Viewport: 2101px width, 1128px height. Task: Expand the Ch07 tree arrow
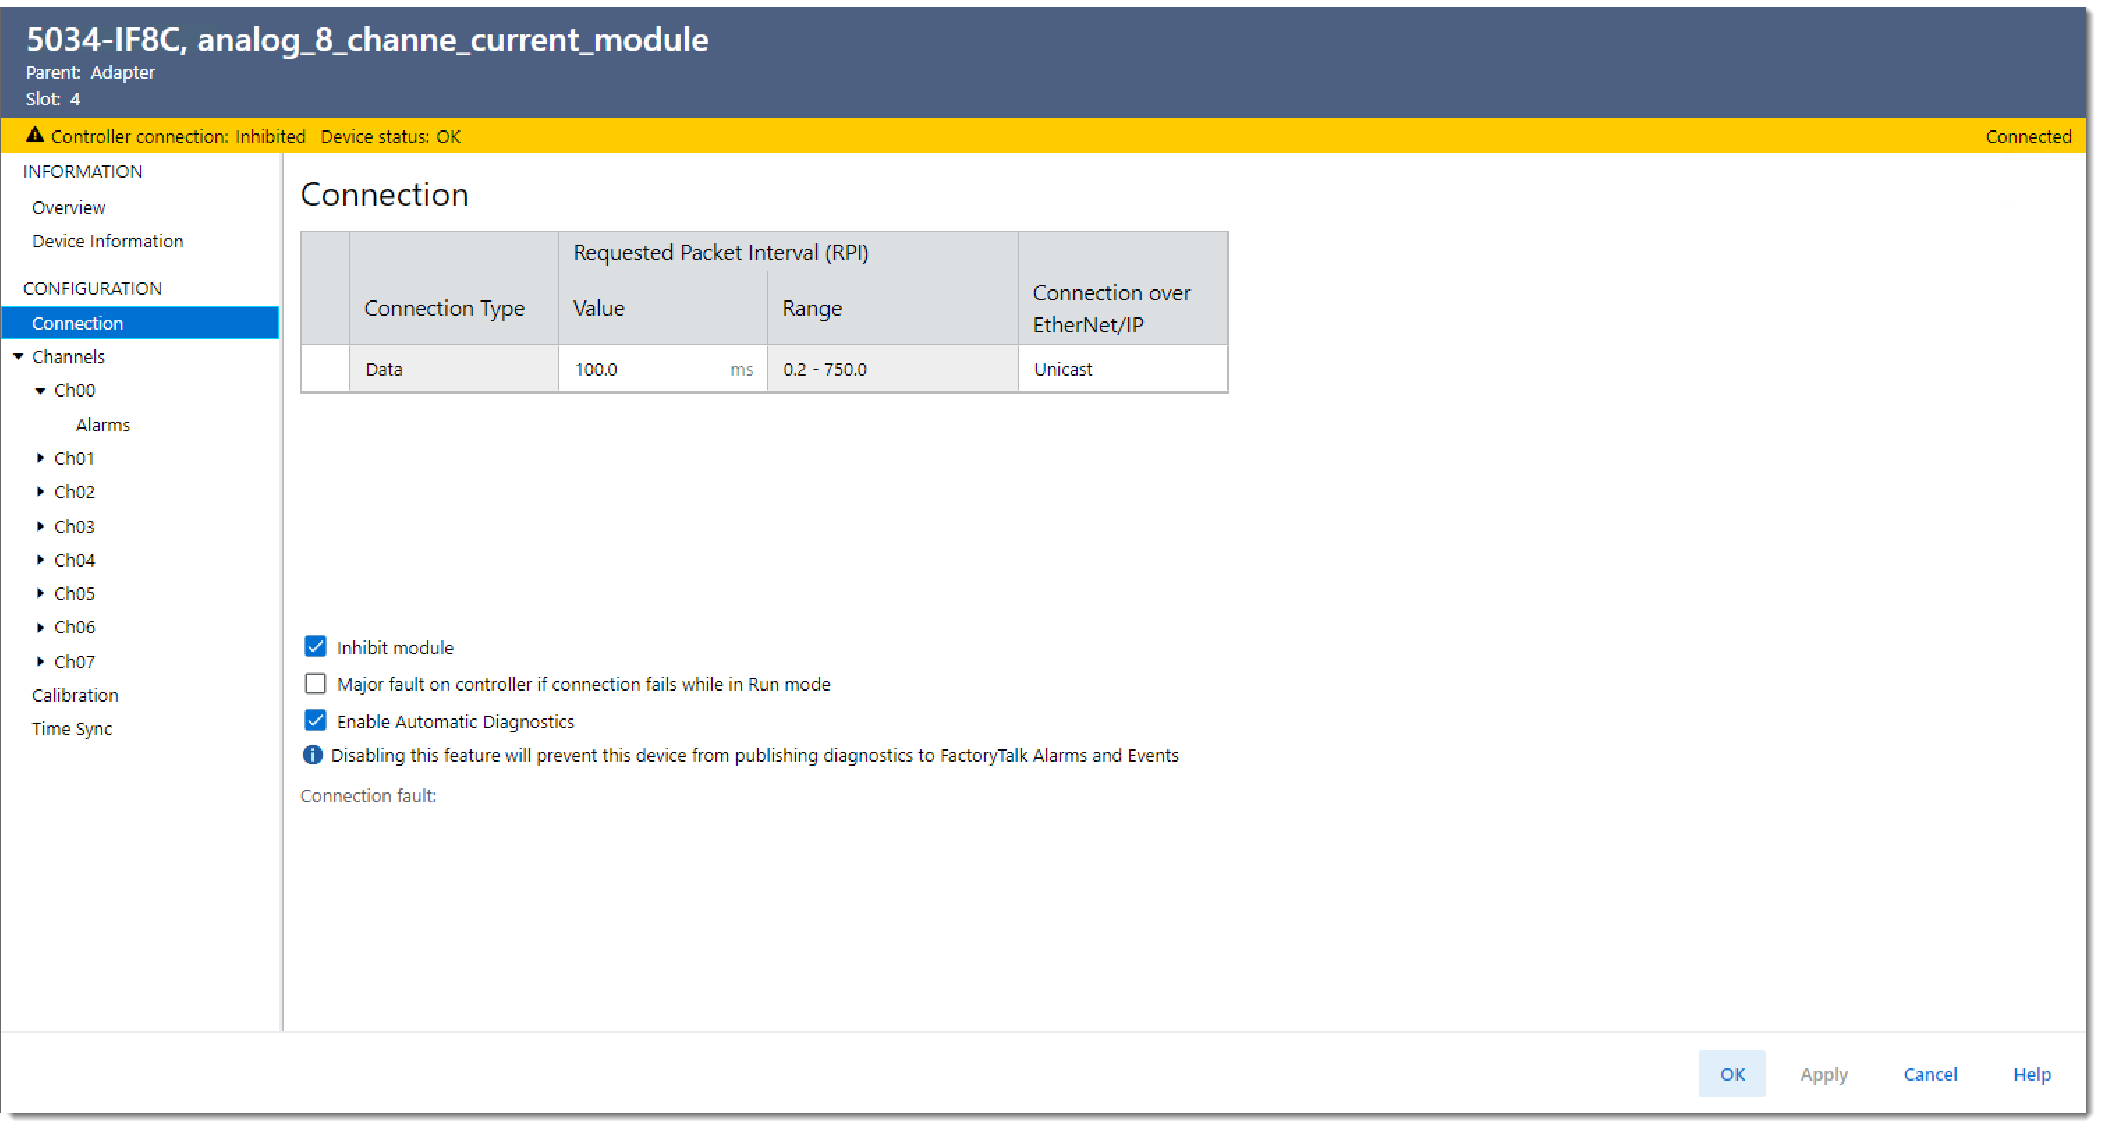point(40,661)
